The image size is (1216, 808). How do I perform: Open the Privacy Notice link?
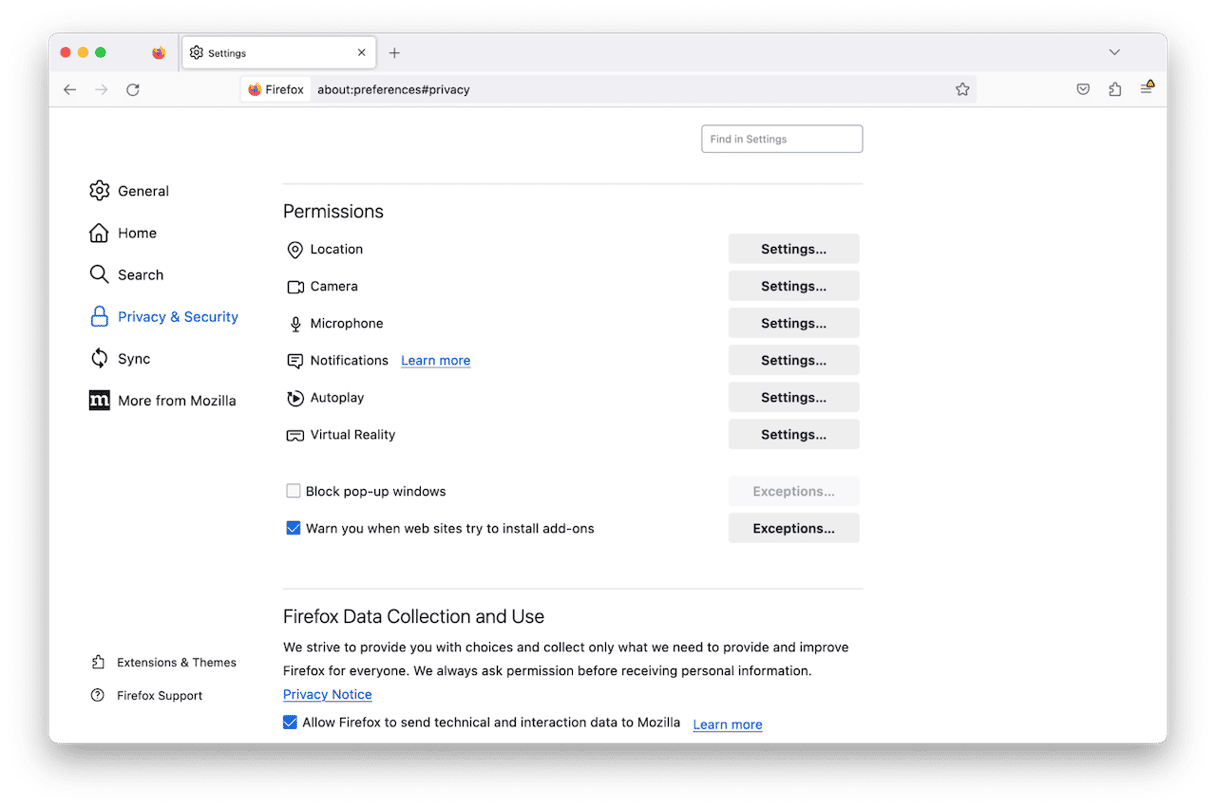coord(327,694)
